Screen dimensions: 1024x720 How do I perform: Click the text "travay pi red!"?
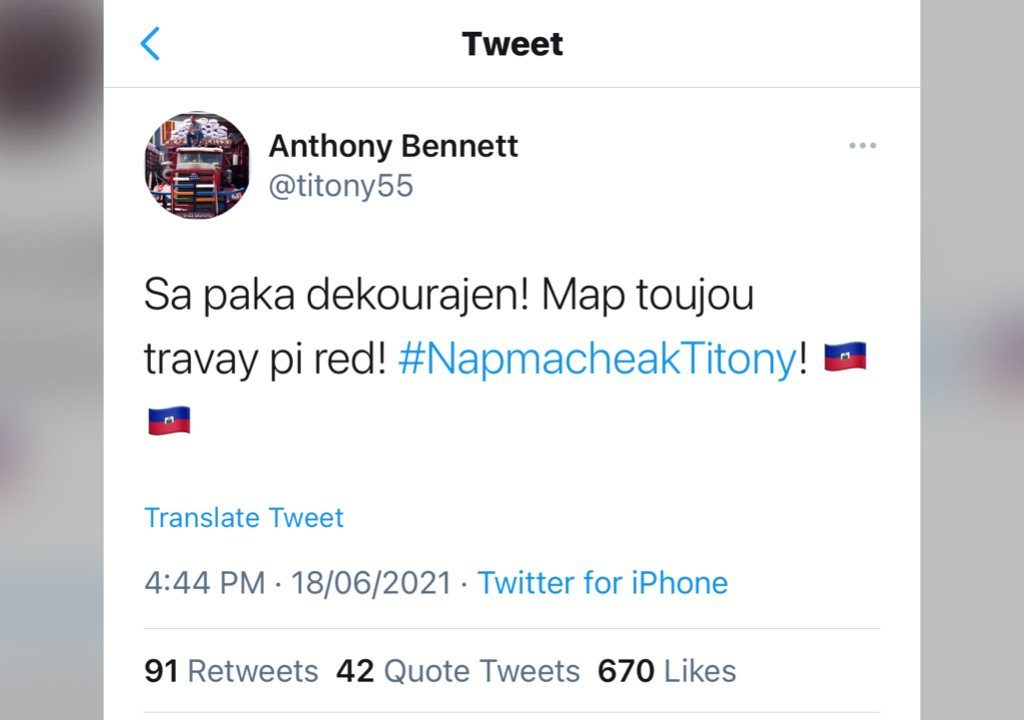click(x=265, y=360)
